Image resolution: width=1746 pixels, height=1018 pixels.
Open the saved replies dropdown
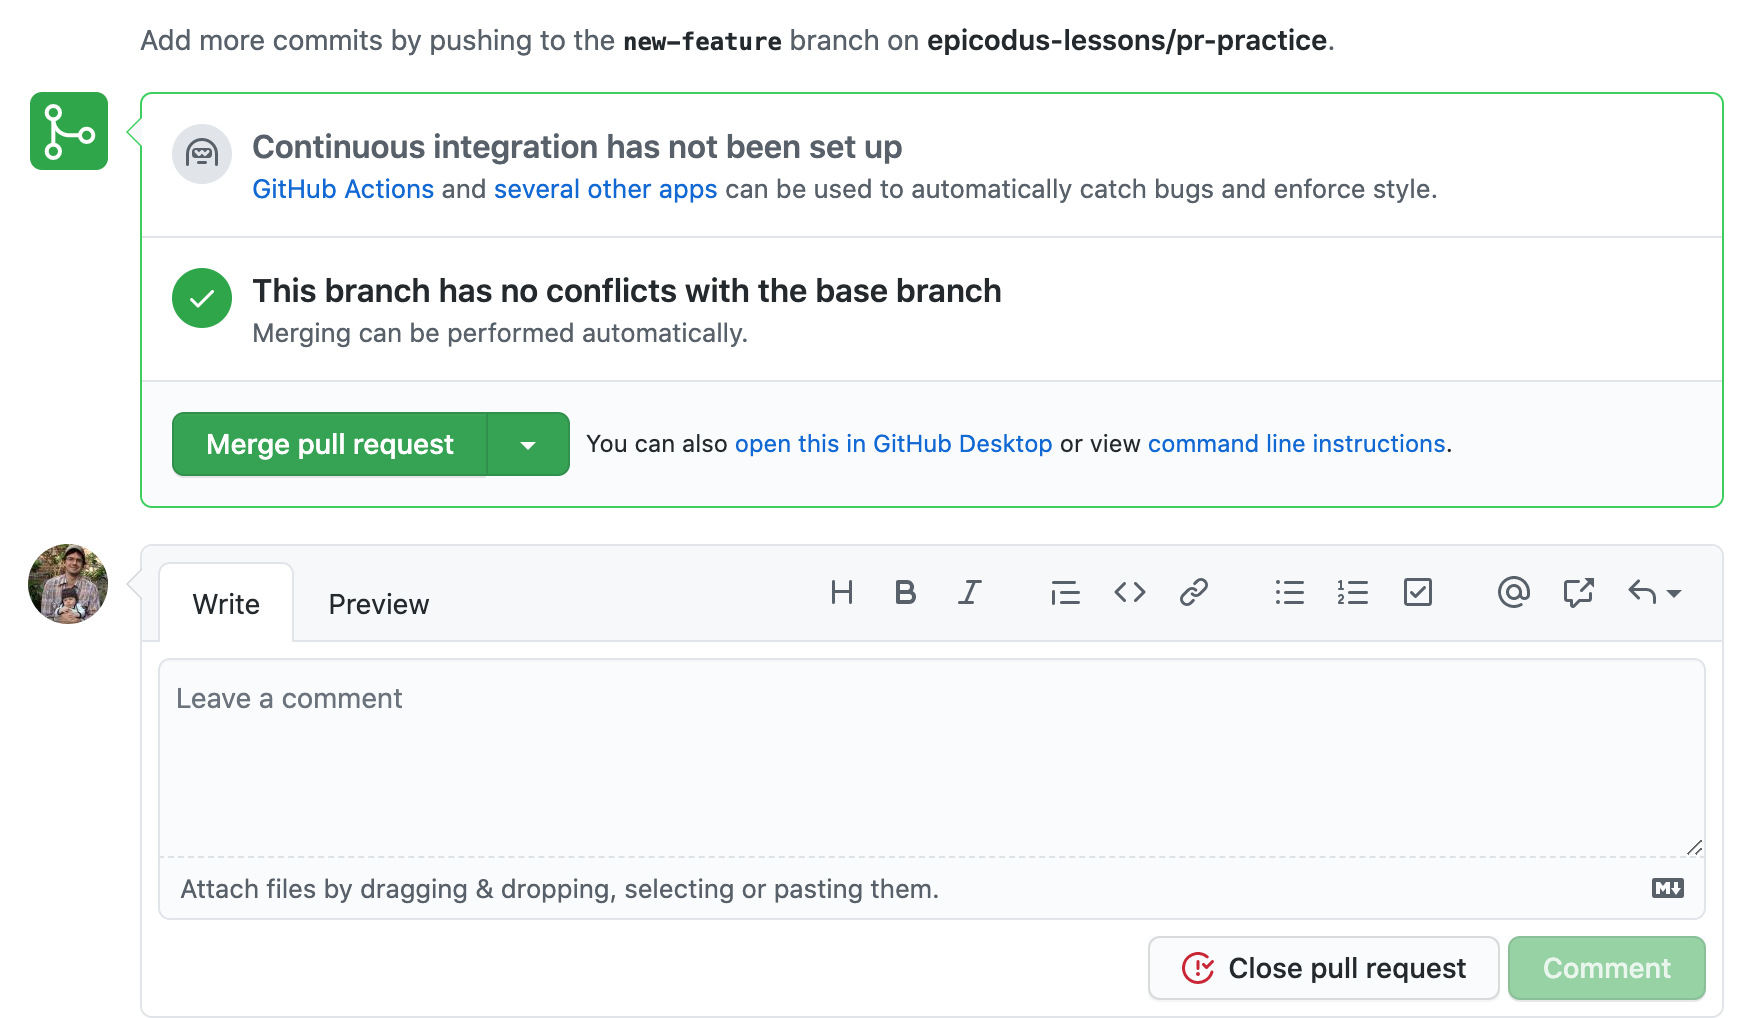(1655, 593)
